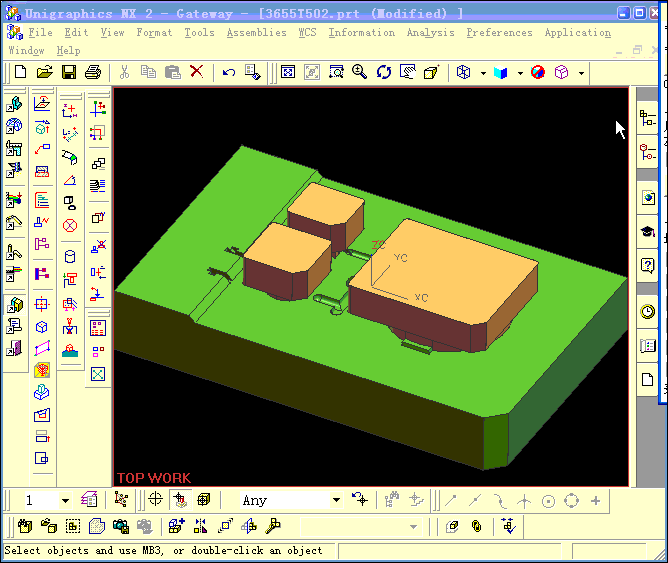Expand the 'Any' selection filter dropdown
The height and width of the screenshot is (563, 668).
click(336, 500)
